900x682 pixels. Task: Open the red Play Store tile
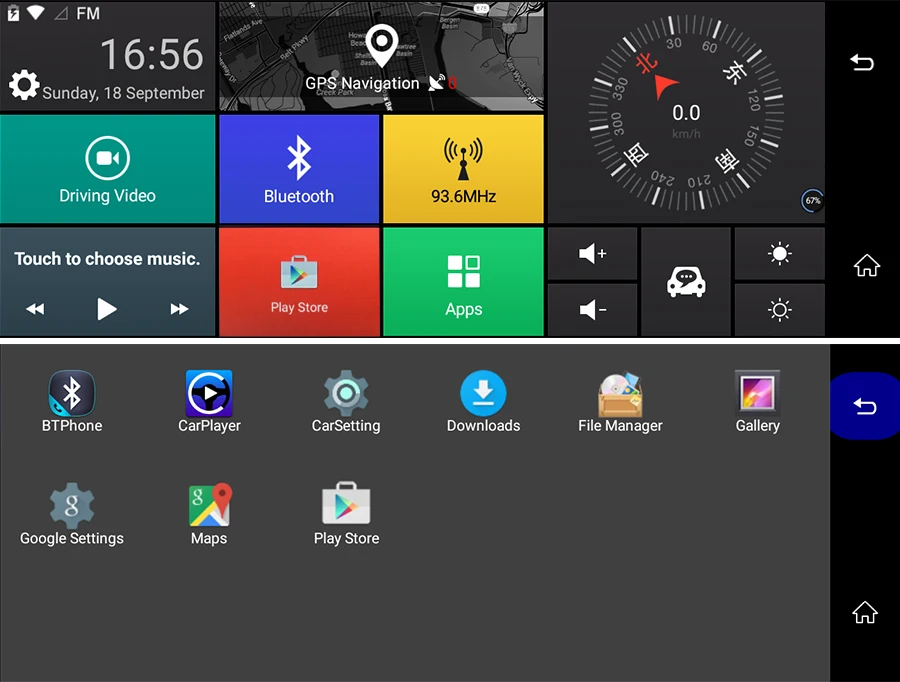[x=299, y=282]
